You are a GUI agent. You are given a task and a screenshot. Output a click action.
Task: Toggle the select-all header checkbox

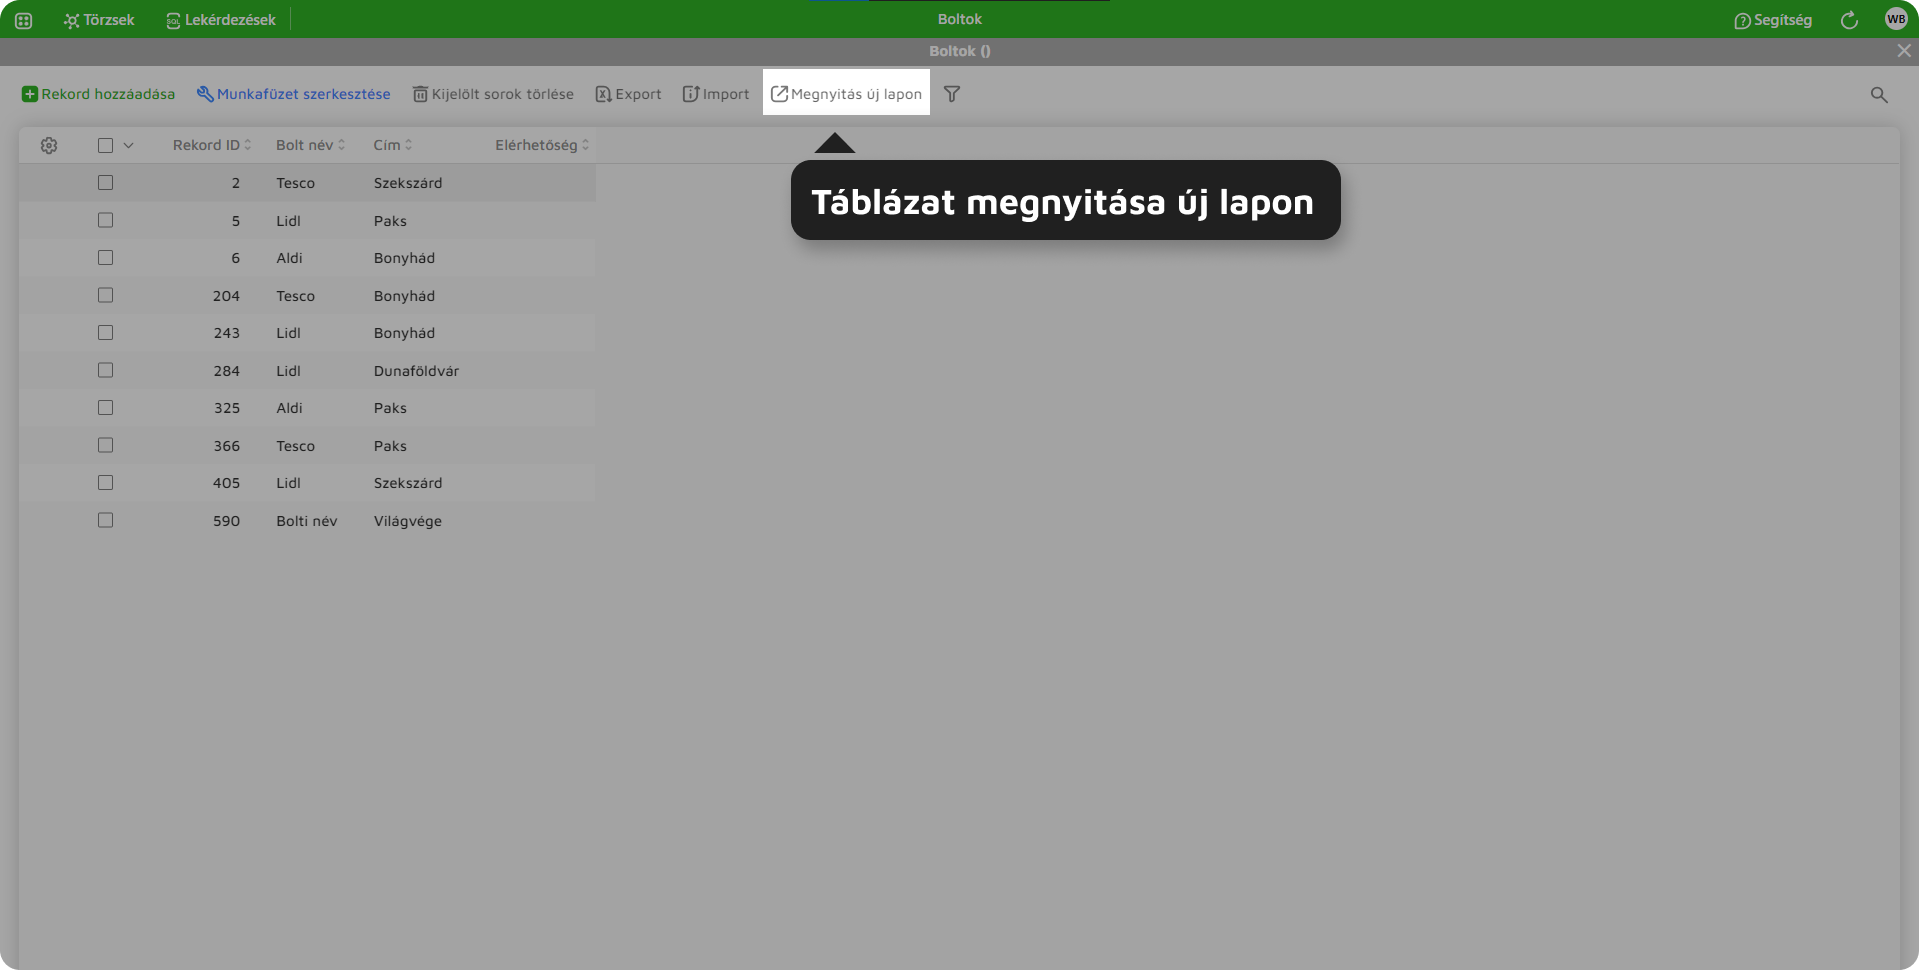(x=105, y=146)
